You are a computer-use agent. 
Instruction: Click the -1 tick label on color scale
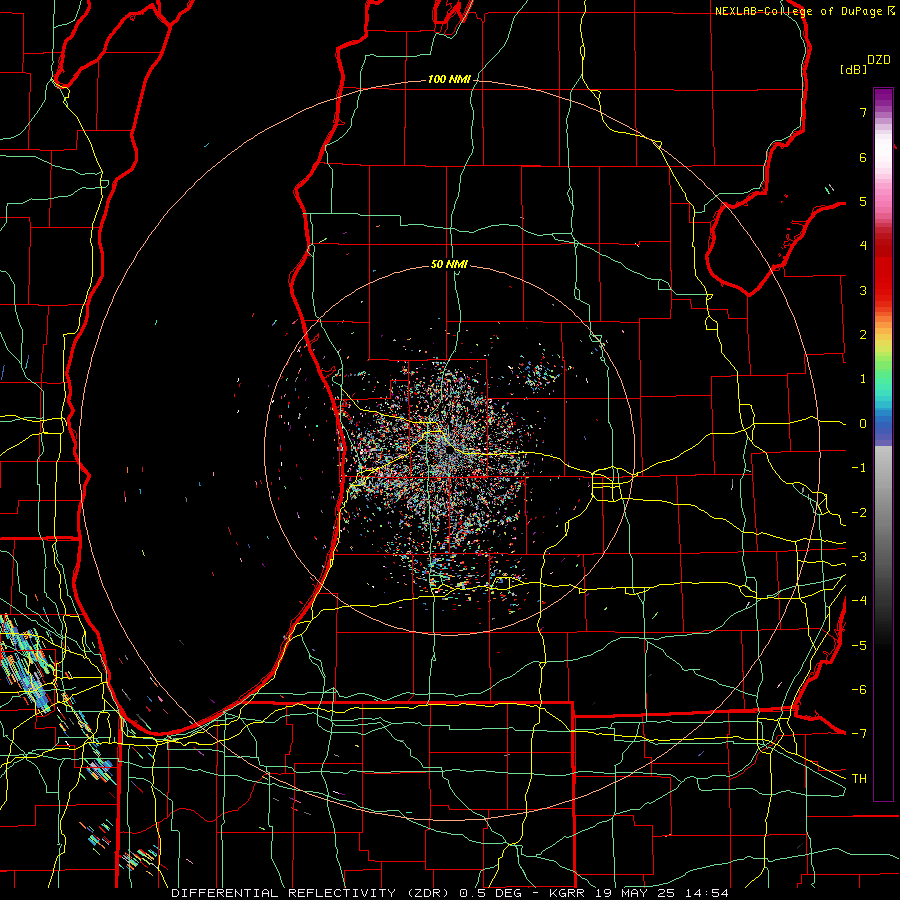coord(859,468)
